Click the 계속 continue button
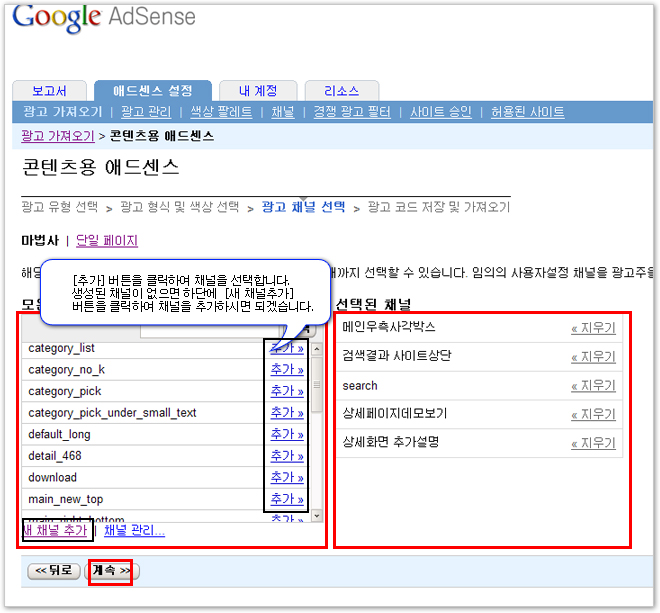This screenshot has width=660, height=613. point(112,571)
